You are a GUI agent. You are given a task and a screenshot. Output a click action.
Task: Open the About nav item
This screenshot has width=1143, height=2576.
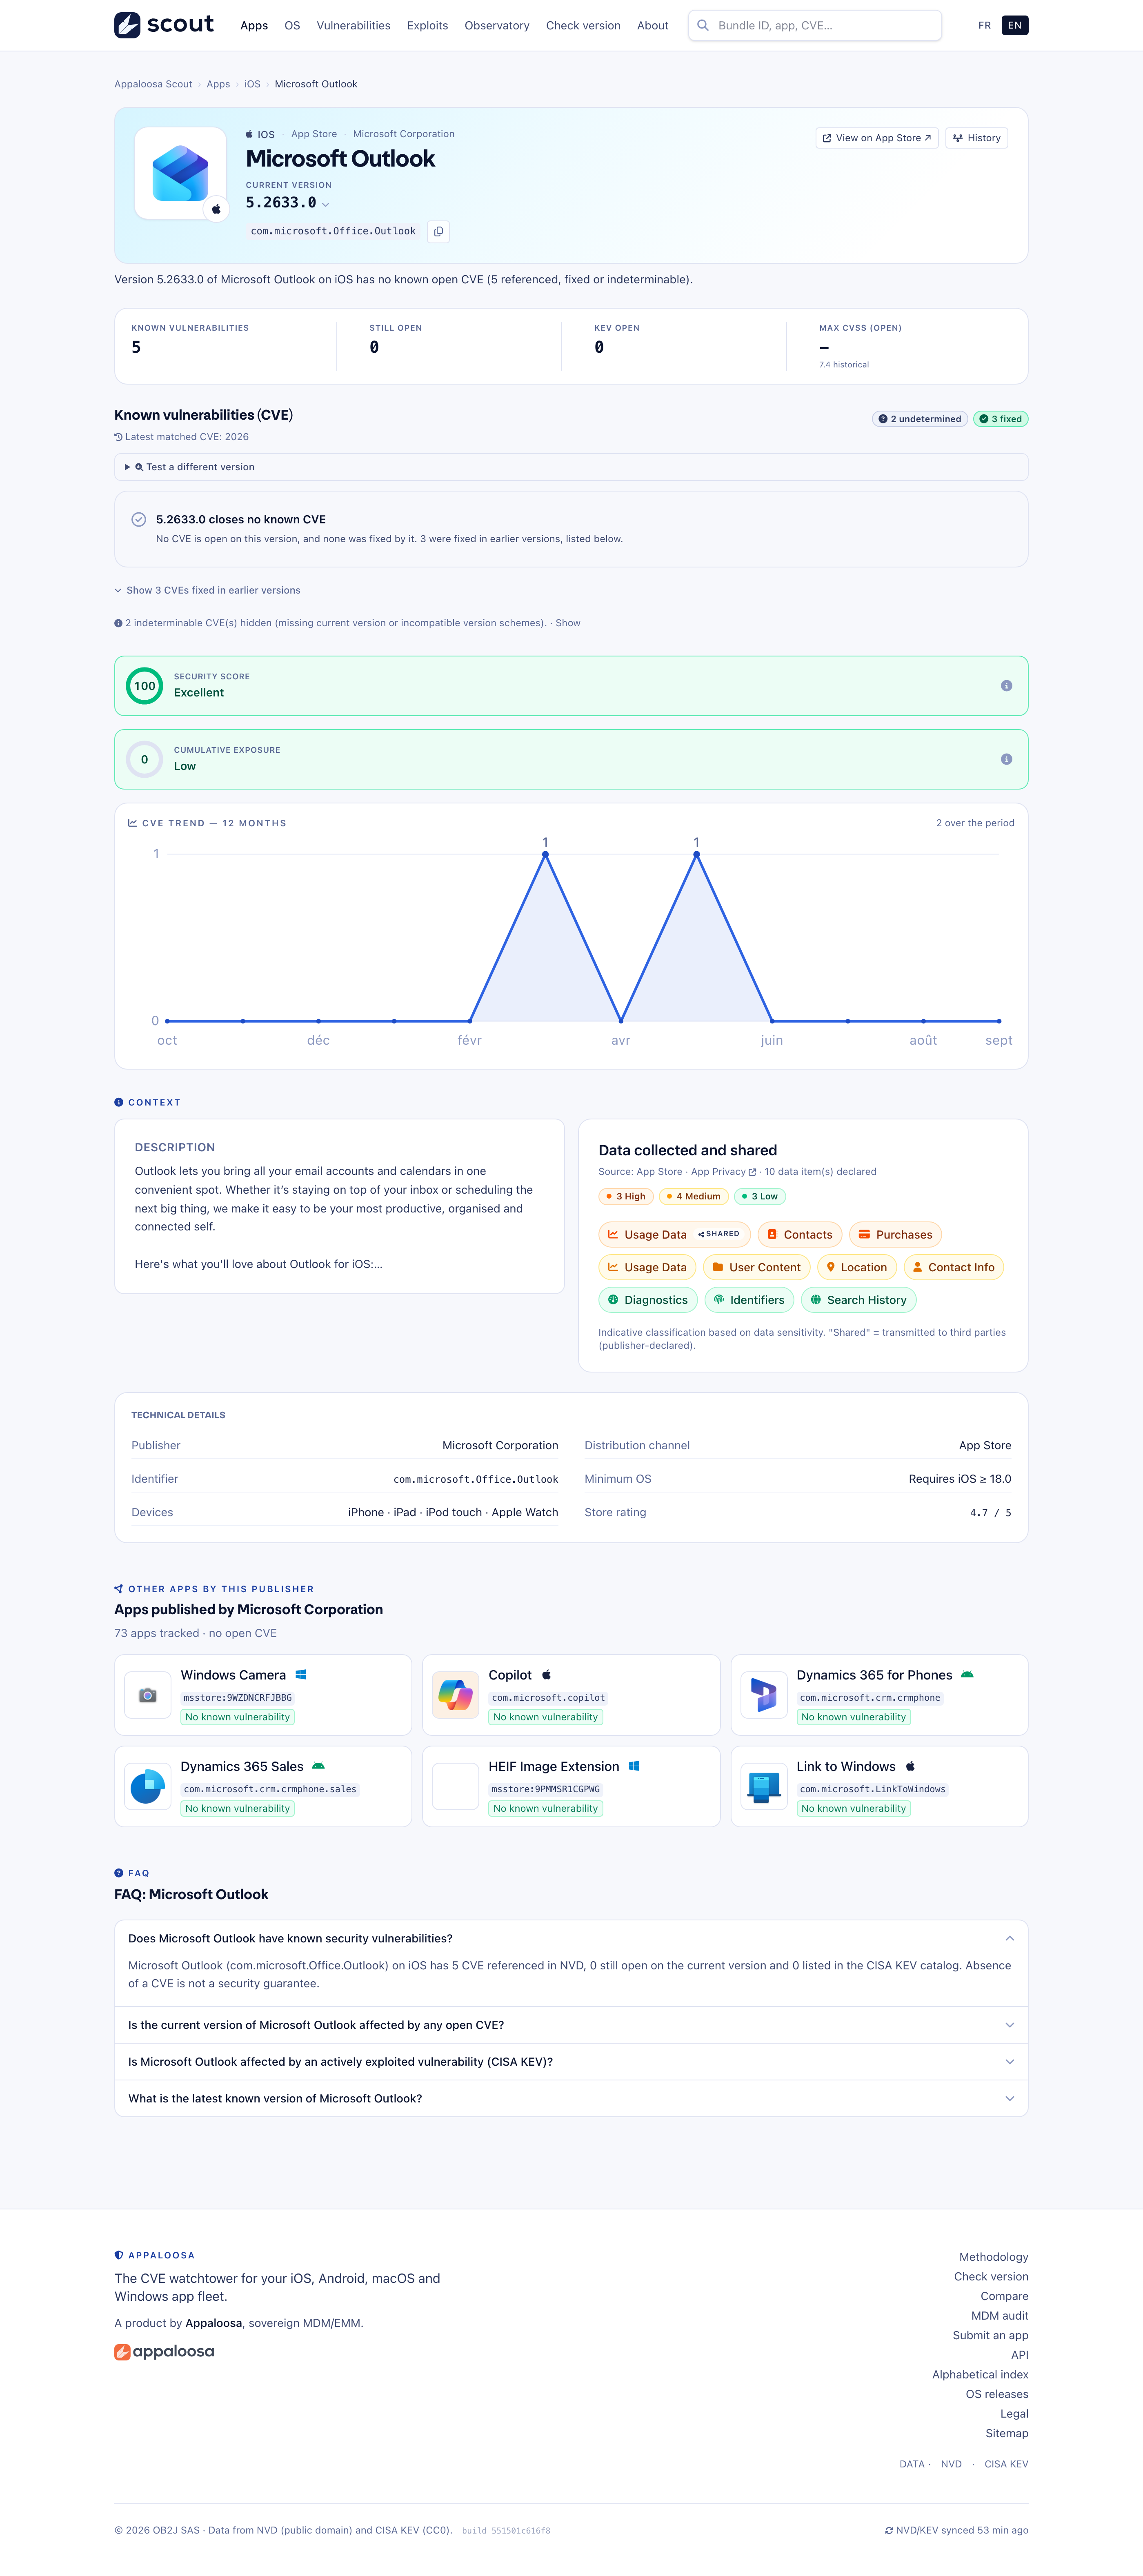pyautogui.click(x=653, y=26)
